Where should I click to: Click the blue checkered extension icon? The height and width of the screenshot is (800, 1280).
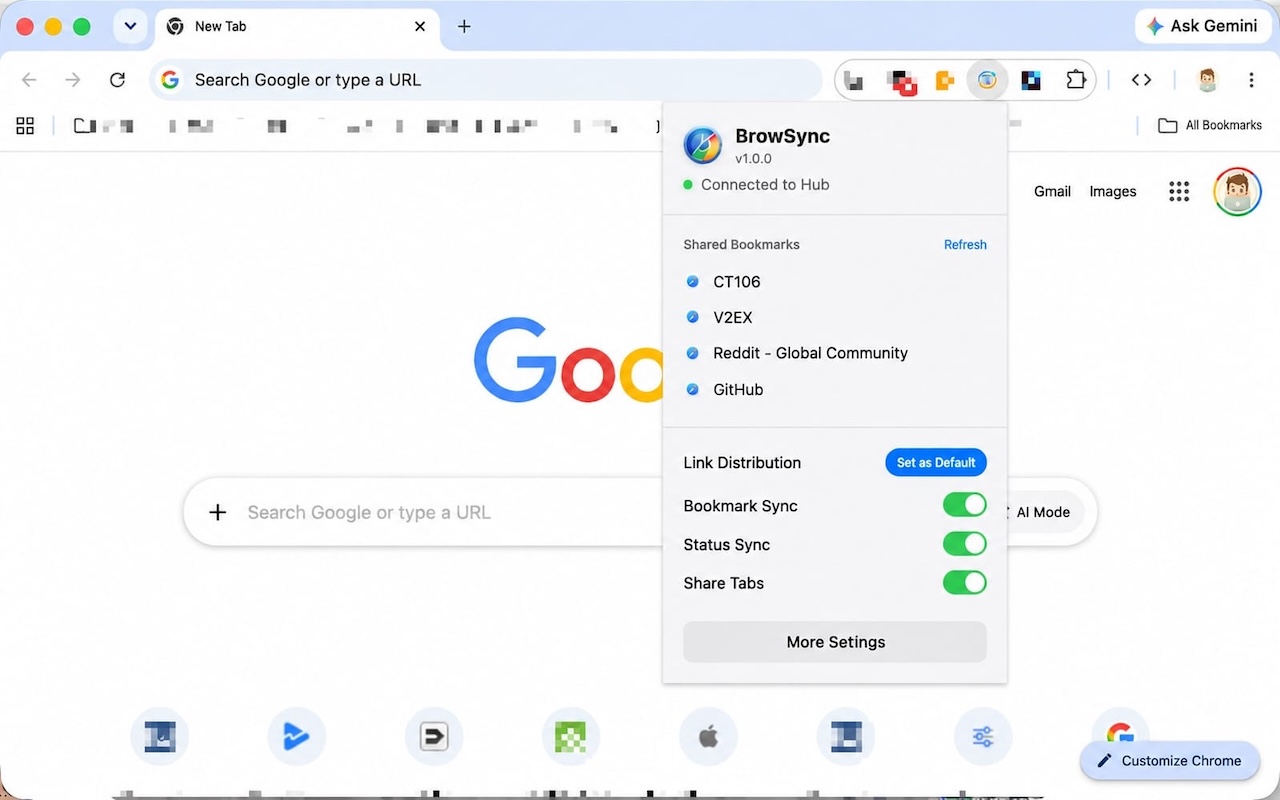click(x=1031, y=80)
